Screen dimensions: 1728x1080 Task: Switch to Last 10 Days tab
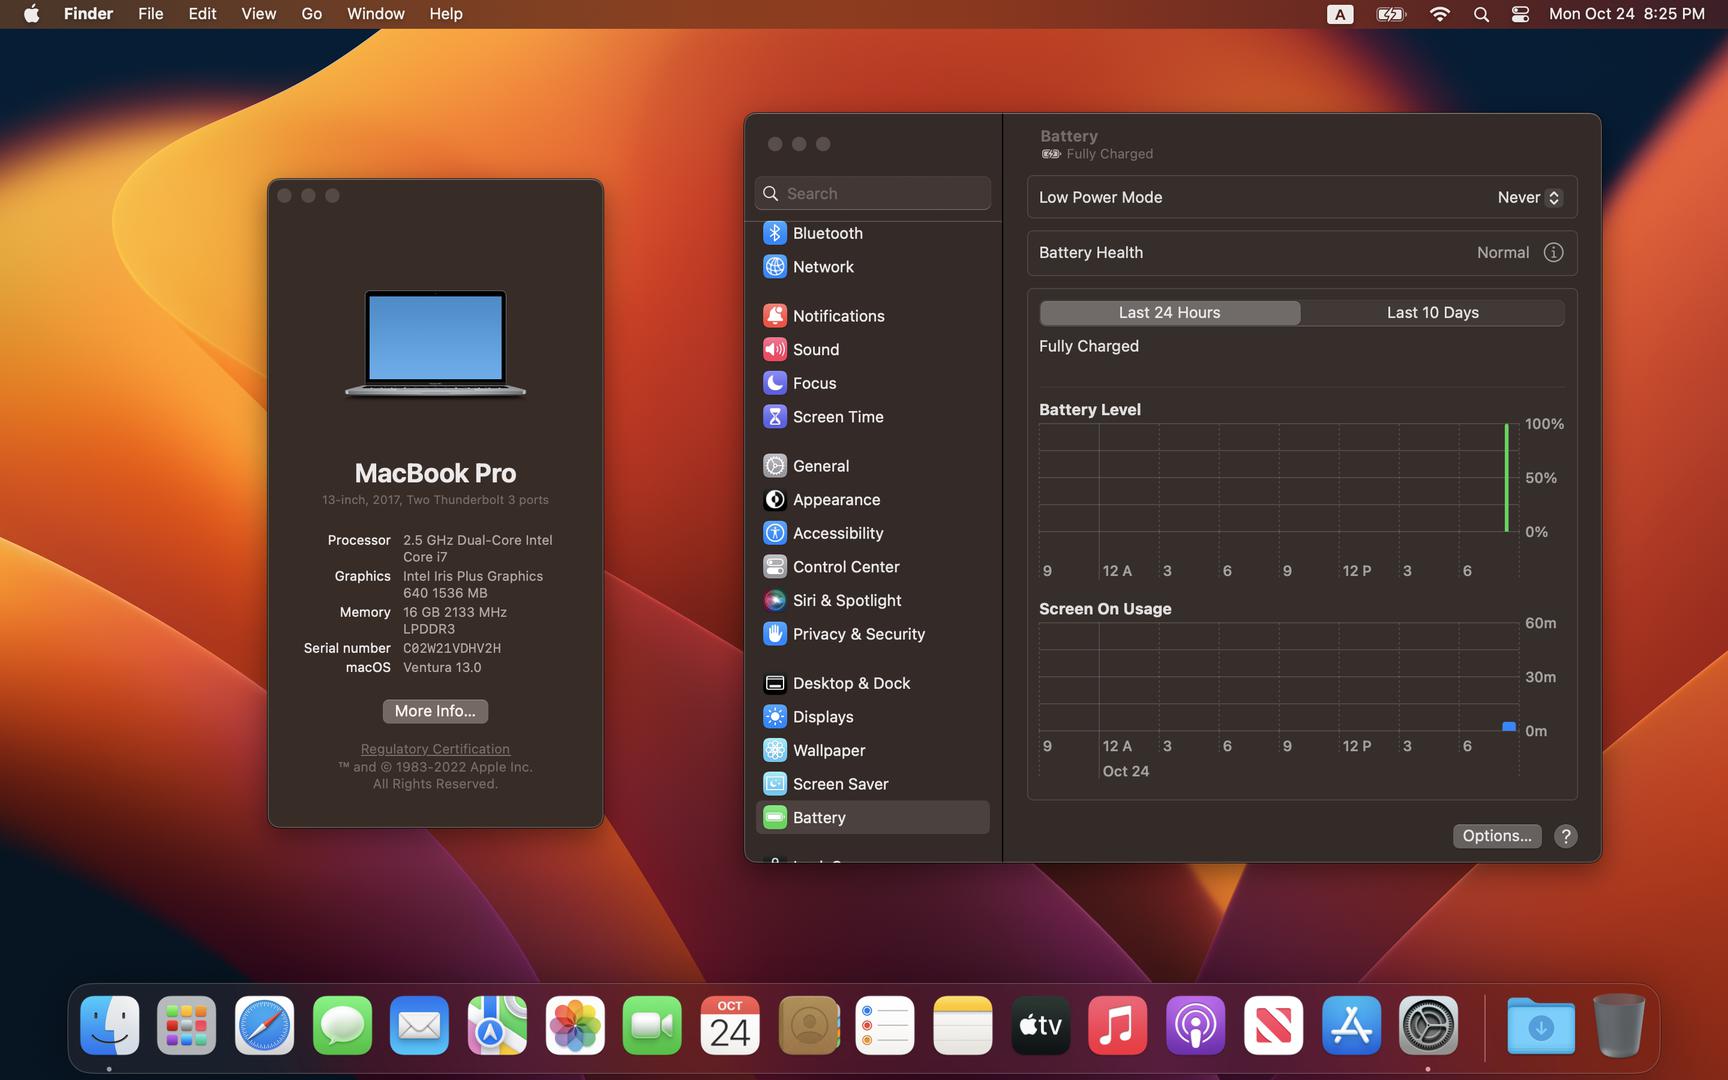(1433, 313)
